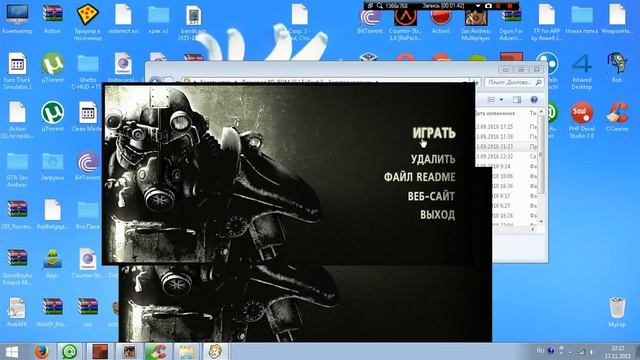Screen dimensions: 640x360
Task: Launch Counter-Strike 1.6 RePack shortcut
Action: pos(405,22)
